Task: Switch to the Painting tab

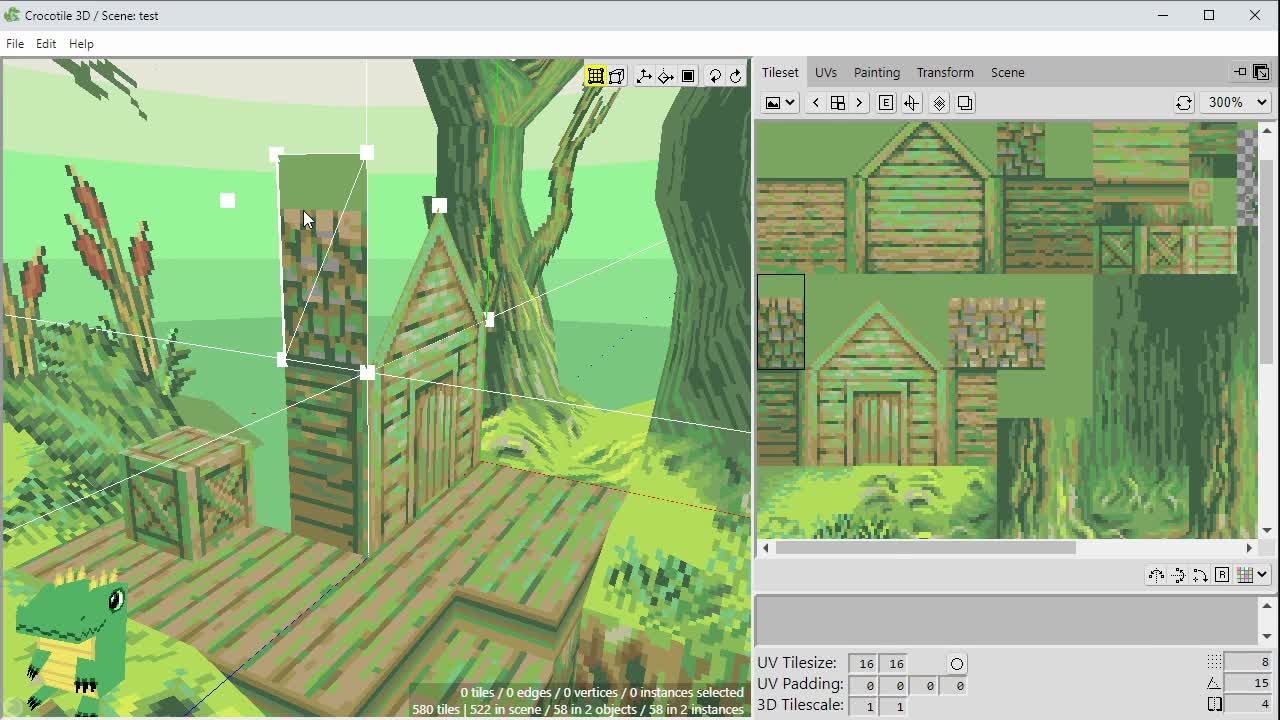Action: tap(876, 72)
